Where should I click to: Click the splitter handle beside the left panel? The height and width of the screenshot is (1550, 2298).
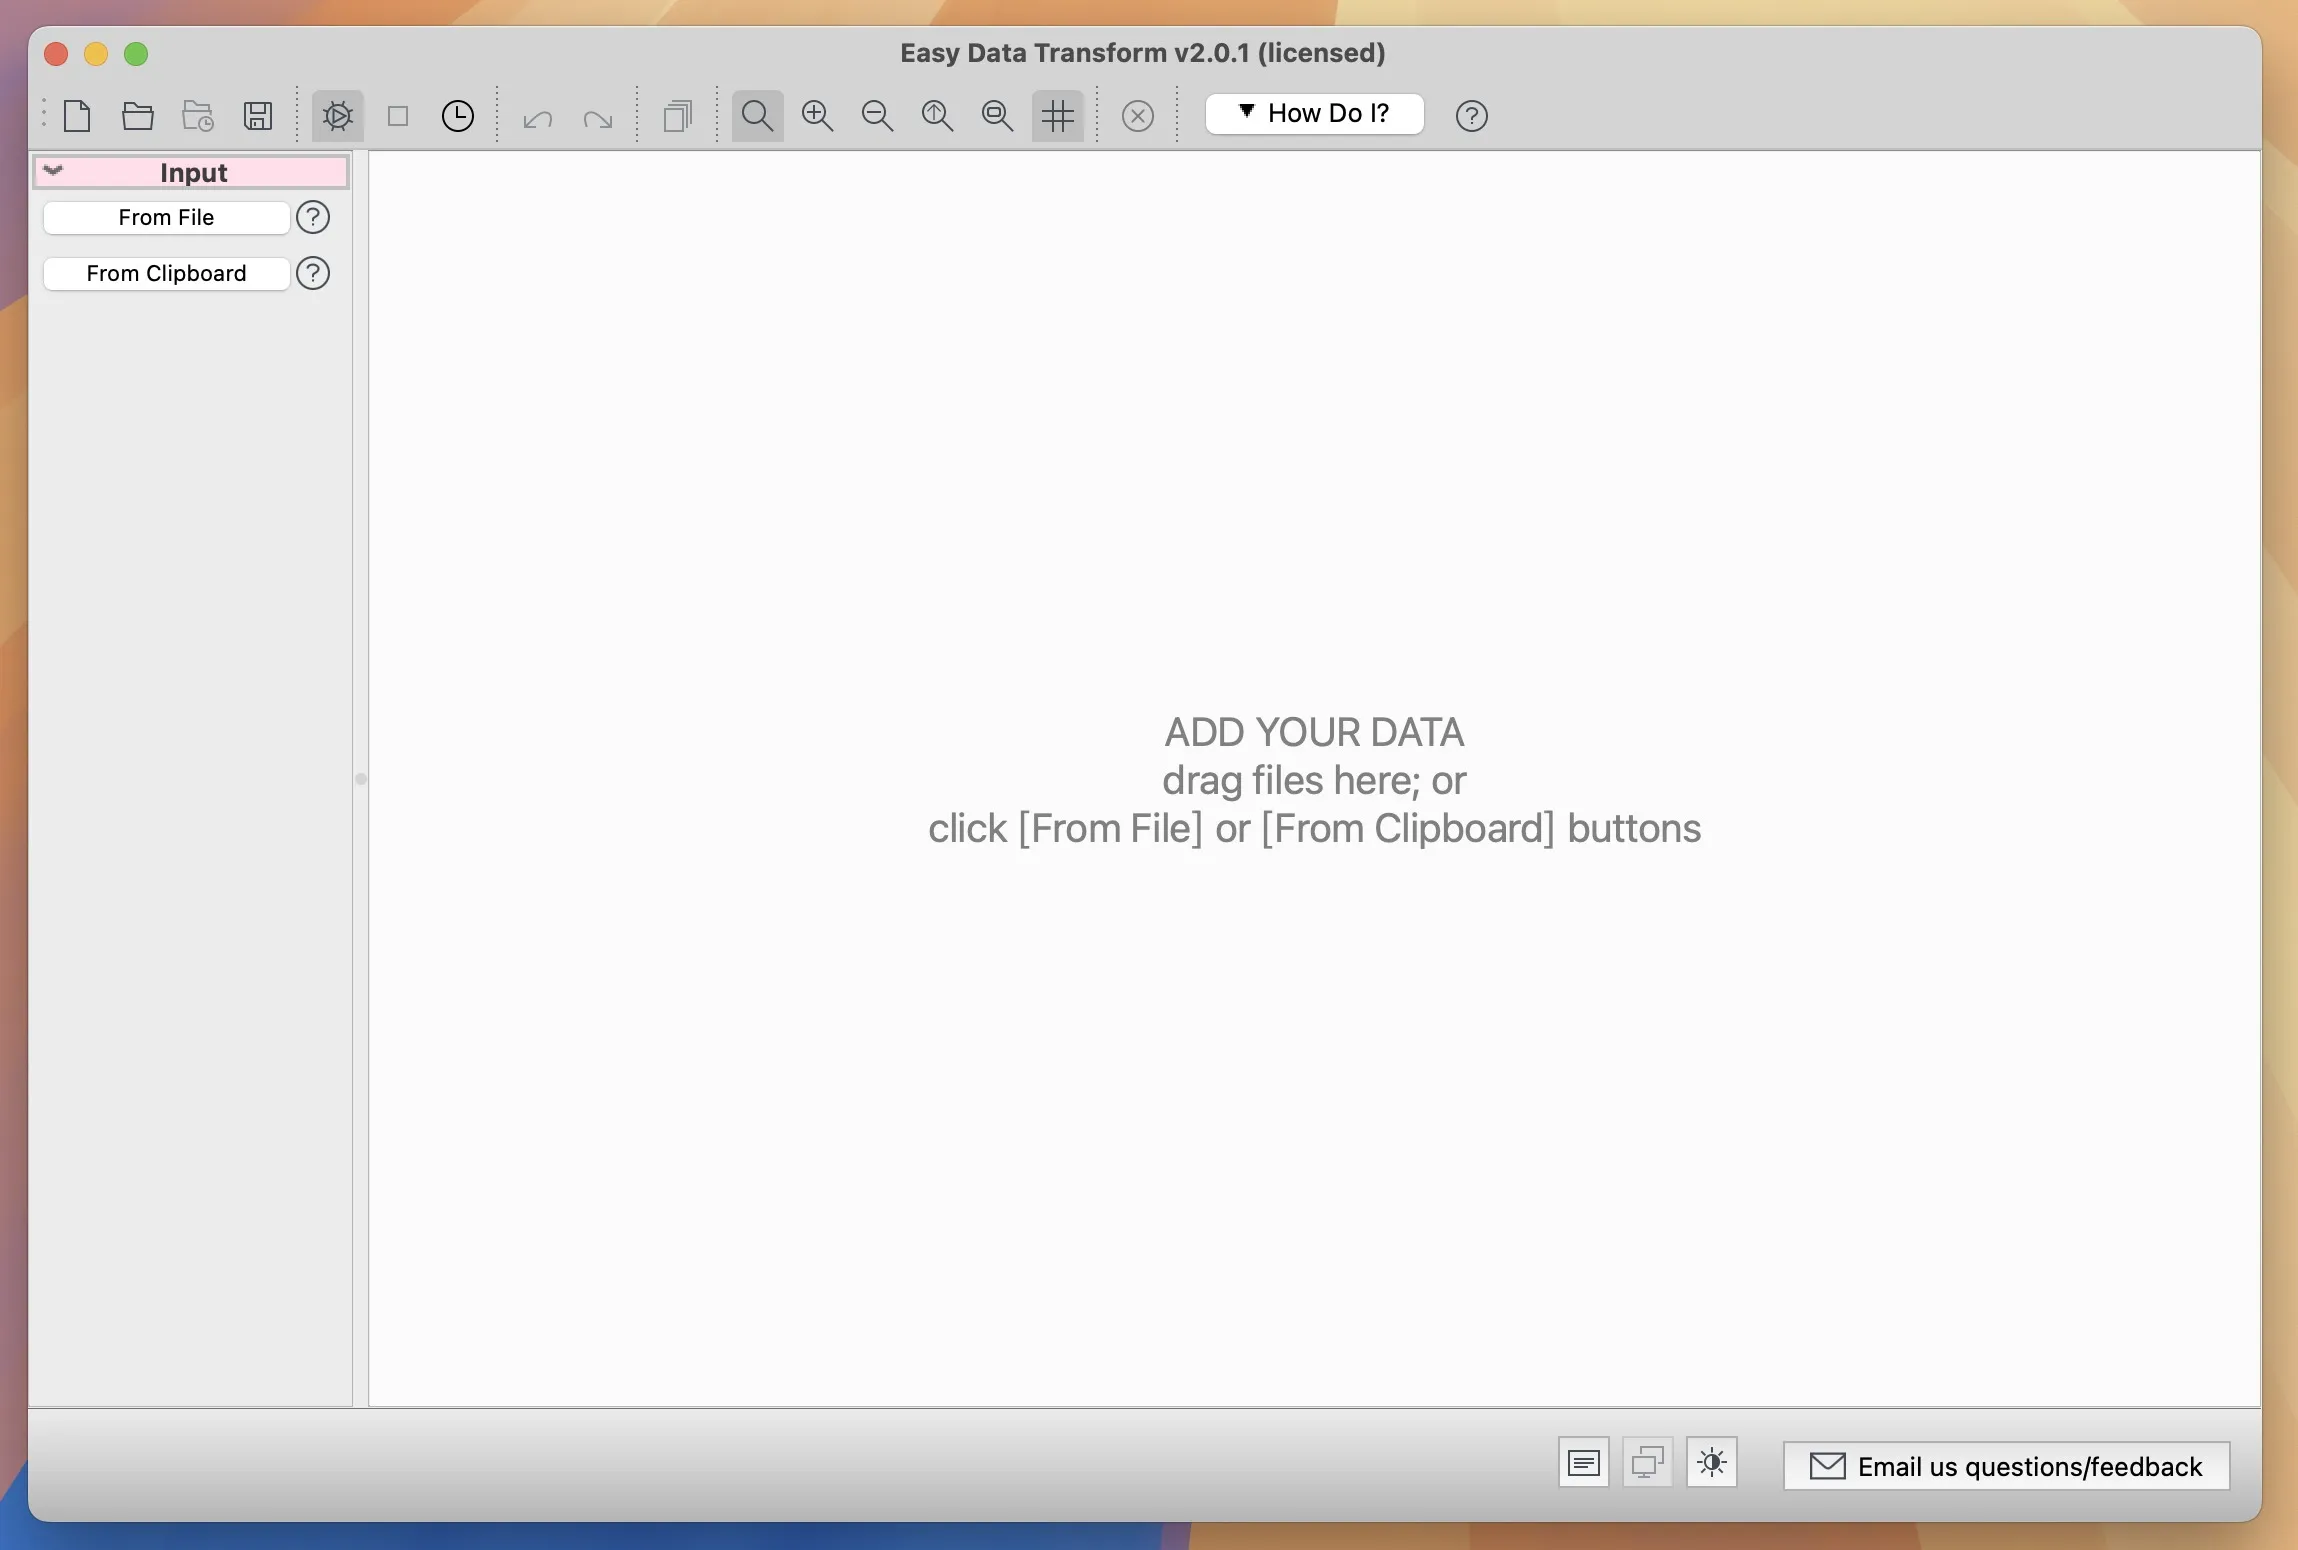(x=361, y=779)
